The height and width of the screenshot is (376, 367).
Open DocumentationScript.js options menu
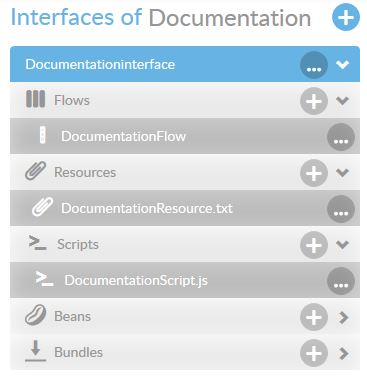click(341, 281)
